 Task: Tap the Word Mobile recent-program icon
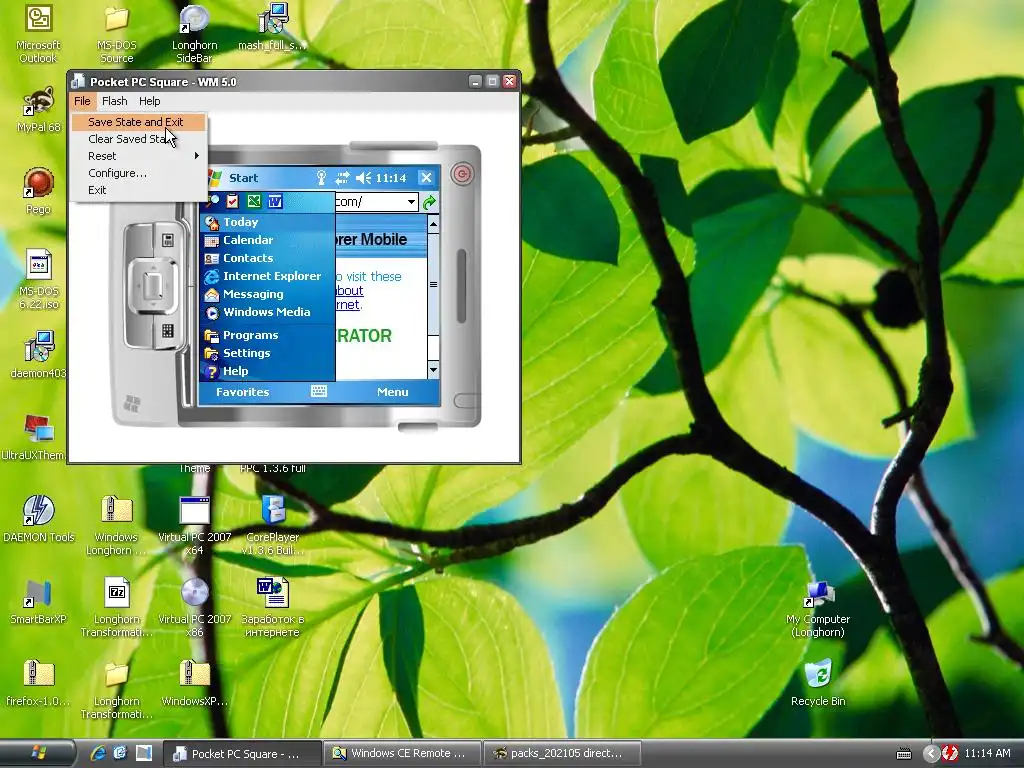pyautogui.click(x=276, y=202)
